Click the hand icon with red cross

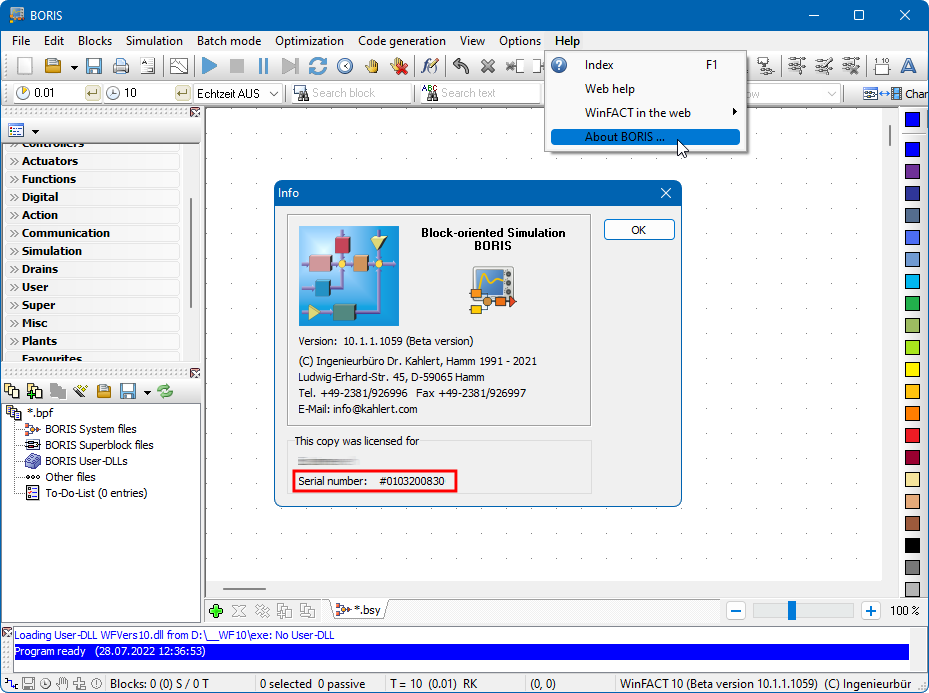pyautogui.click(x=399, y=66)
